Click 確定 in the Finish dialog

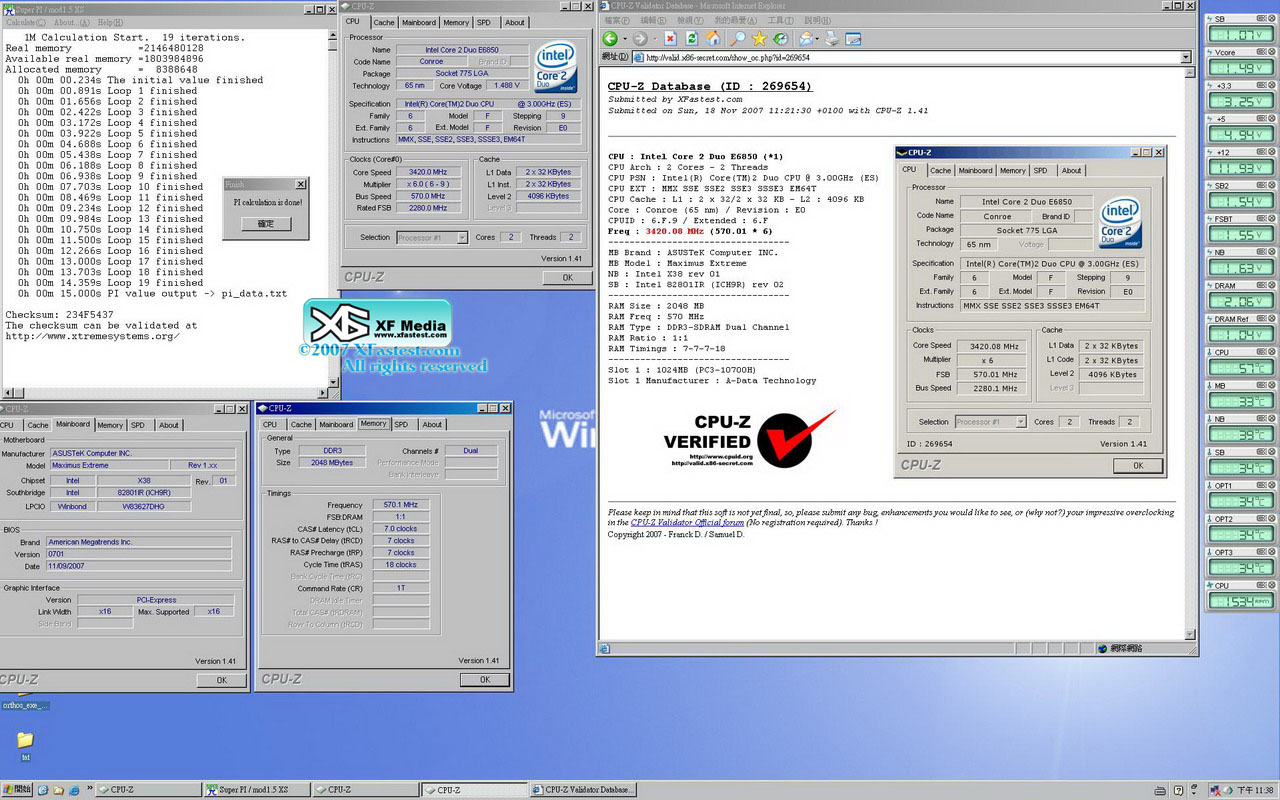[266, 224]
